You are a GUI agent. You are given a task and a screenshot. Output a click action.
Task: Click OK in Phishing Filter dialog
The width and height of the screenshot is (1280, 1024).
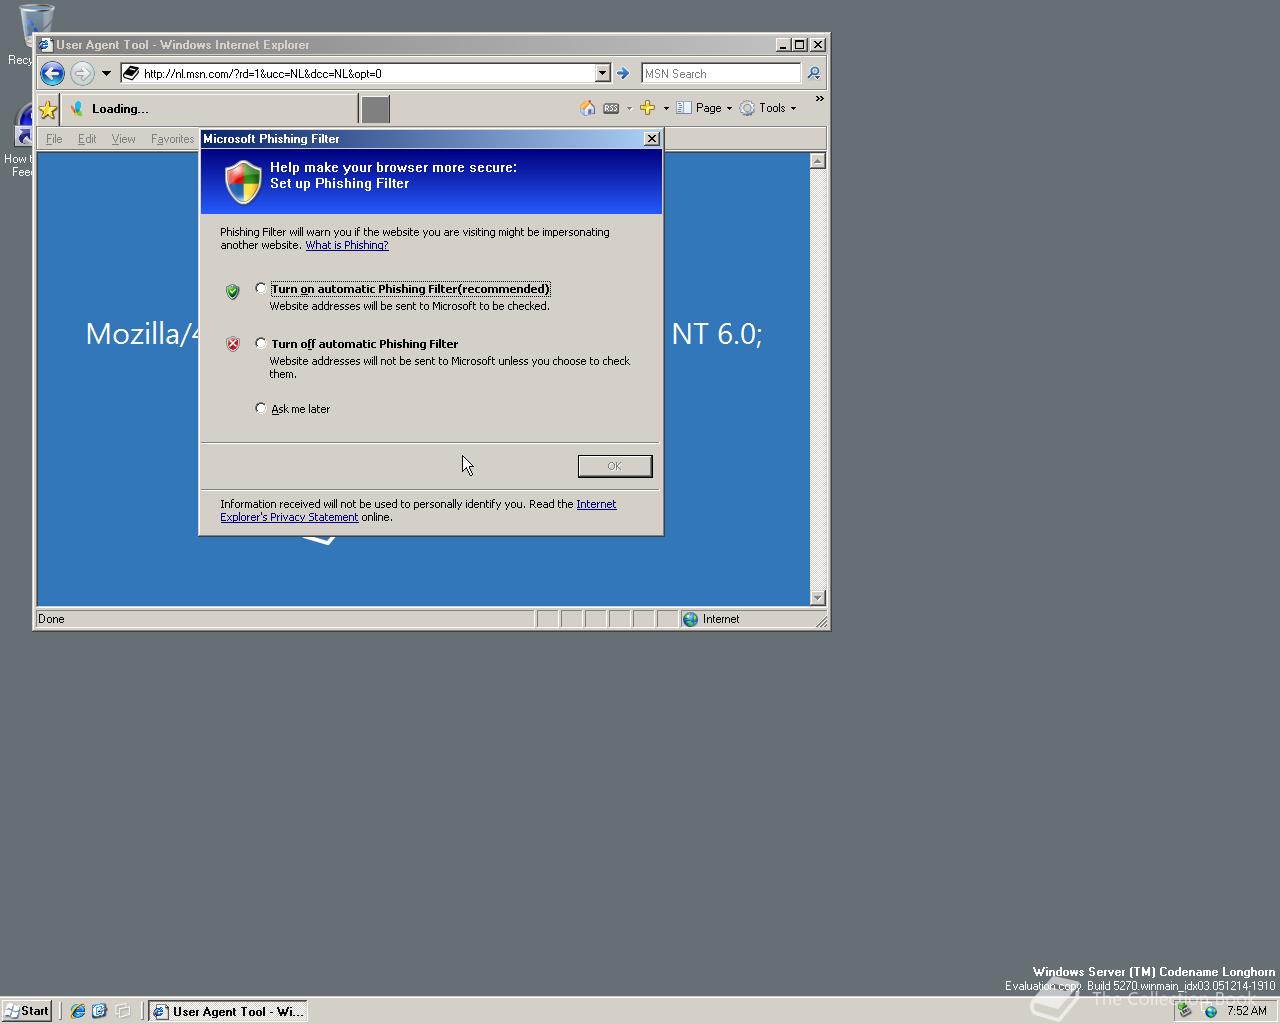[x=615, y=466]
